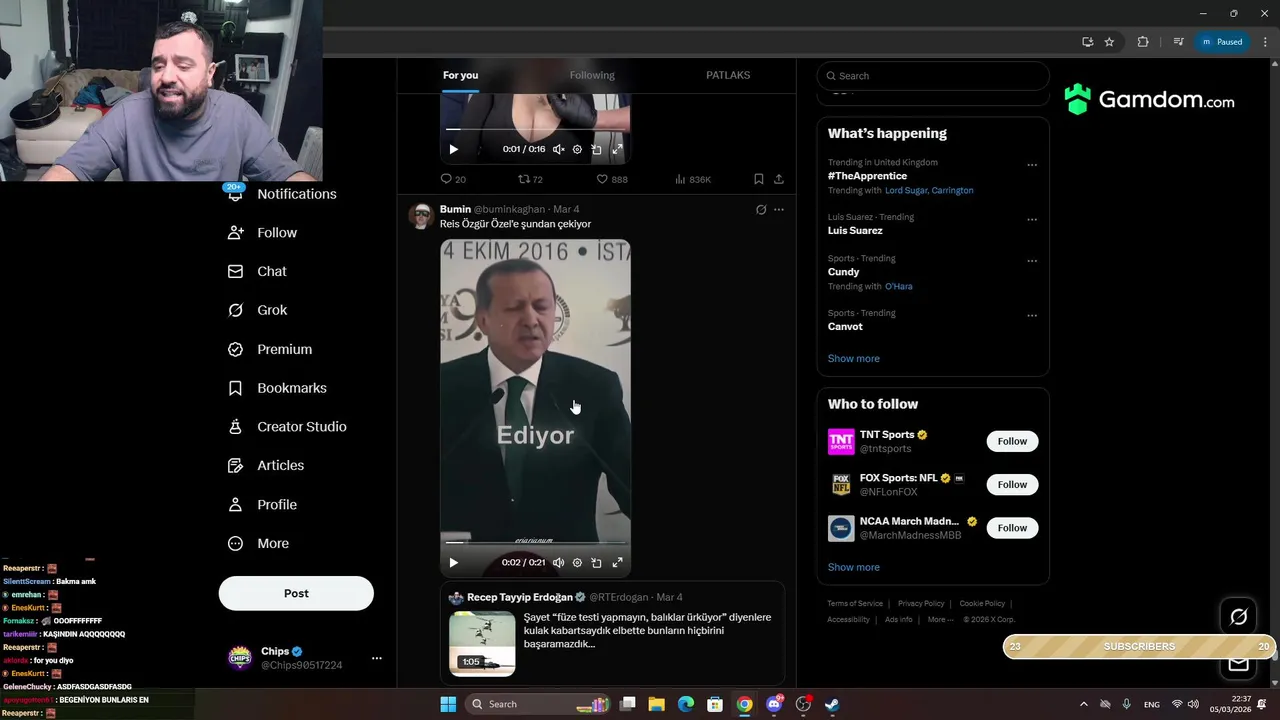Click Show more under What's happening
The image size is (1280, 720).
[x=854, y=359]
